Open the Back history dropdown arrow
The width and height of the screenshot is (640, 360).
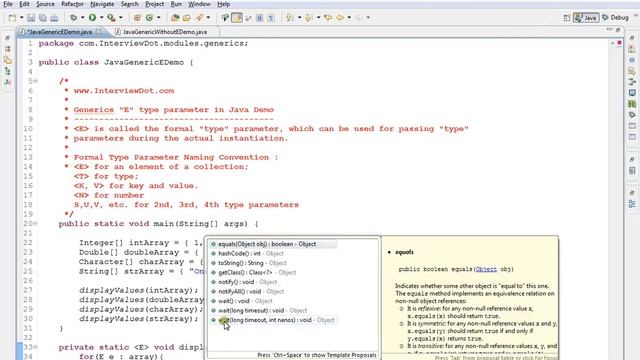(x=349, y=18)
